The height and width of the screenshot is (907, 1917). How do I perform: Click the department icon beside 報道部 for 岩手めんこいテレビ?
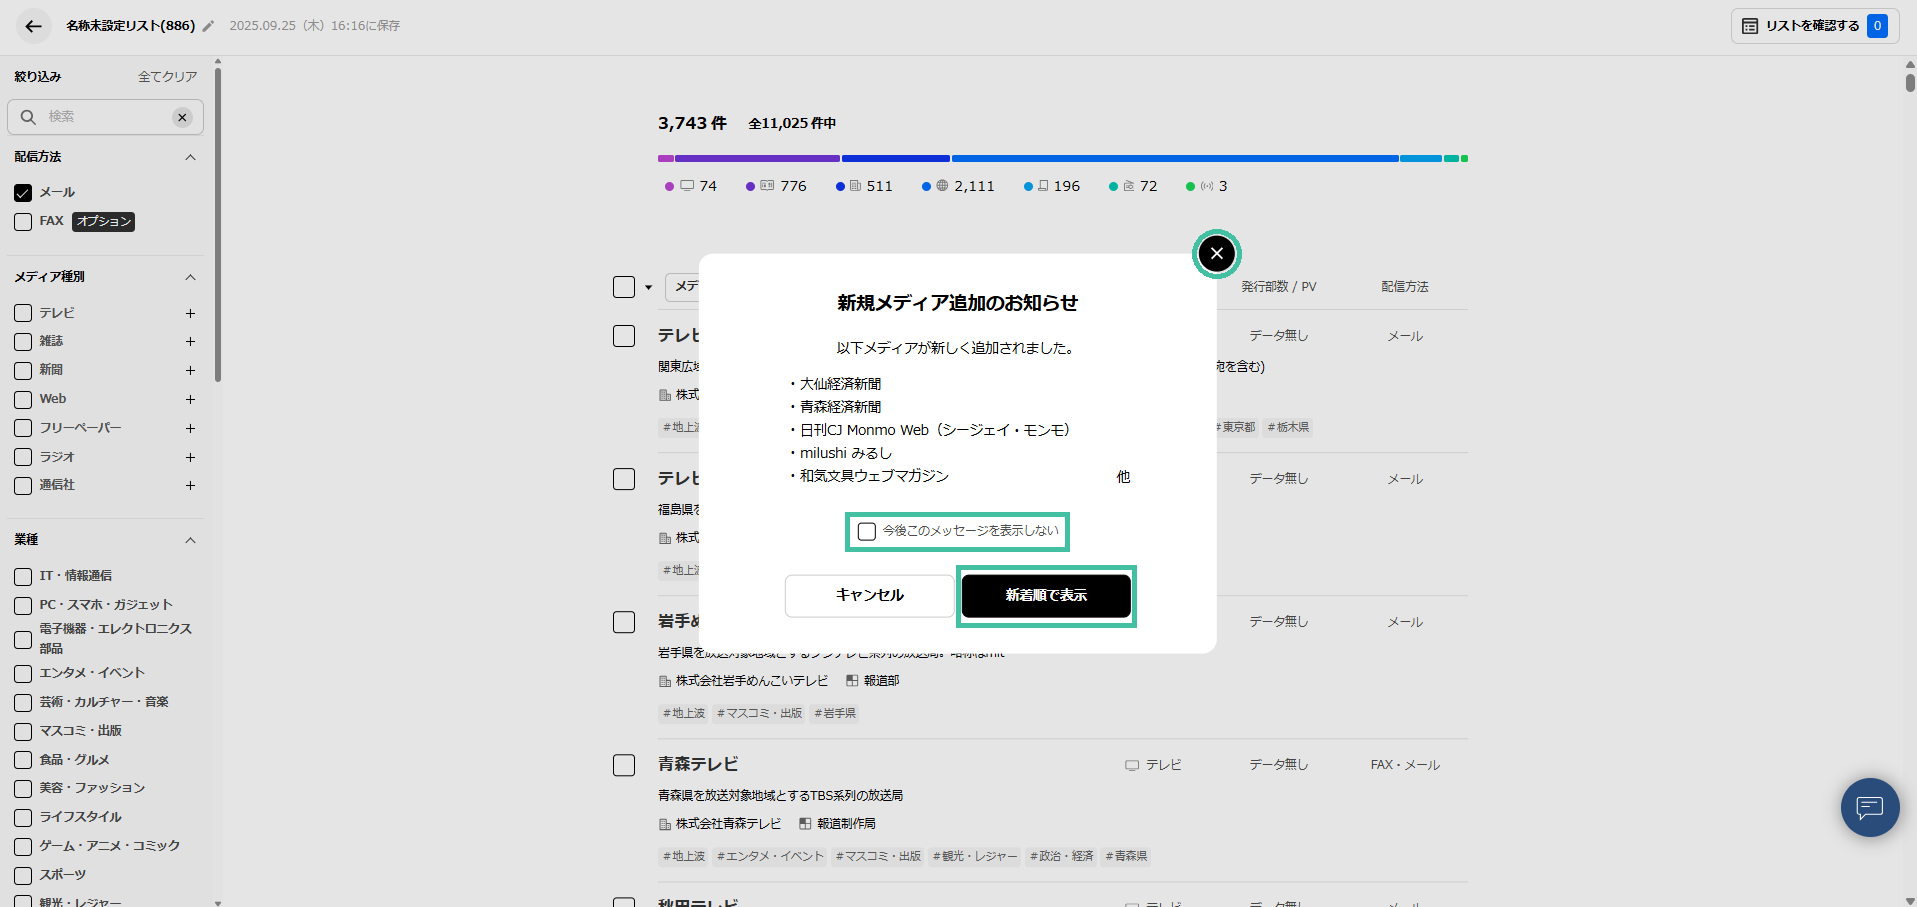tap(851, 680)
